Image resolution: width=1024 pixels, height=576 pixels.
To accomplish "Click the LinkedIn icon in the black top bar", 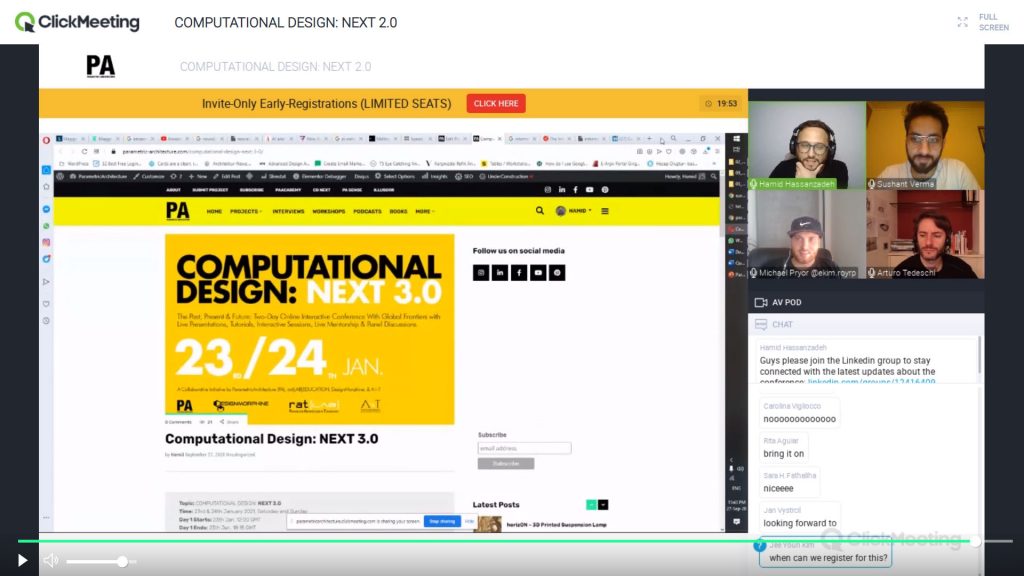I will 562,190.
